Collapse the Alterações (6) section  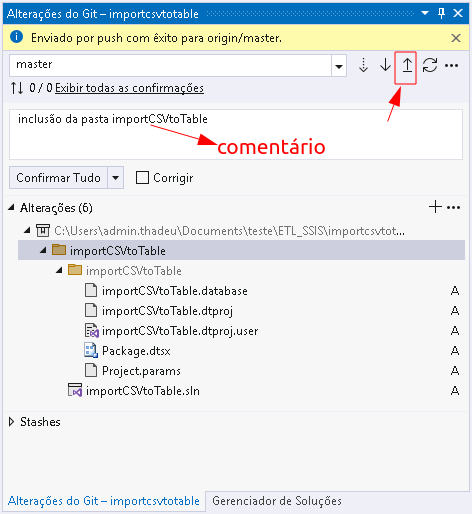coord(11,208)
